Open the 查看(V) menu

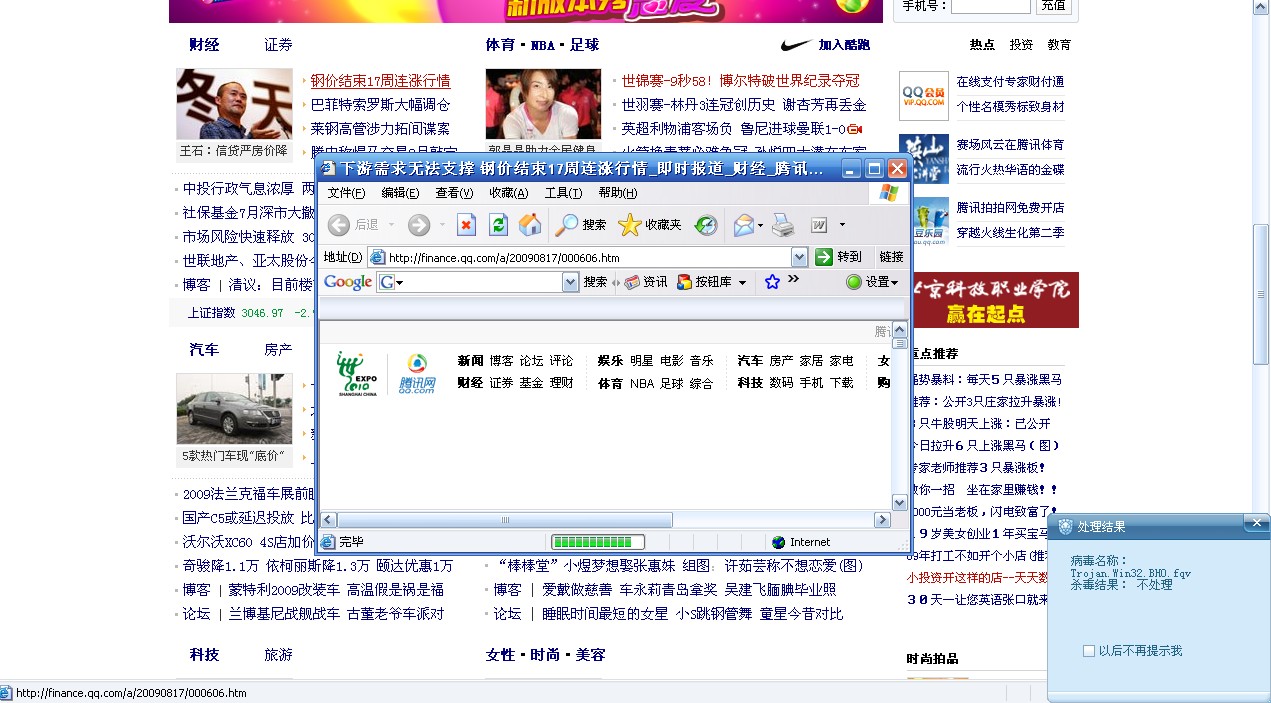click(x=454, y=193)
